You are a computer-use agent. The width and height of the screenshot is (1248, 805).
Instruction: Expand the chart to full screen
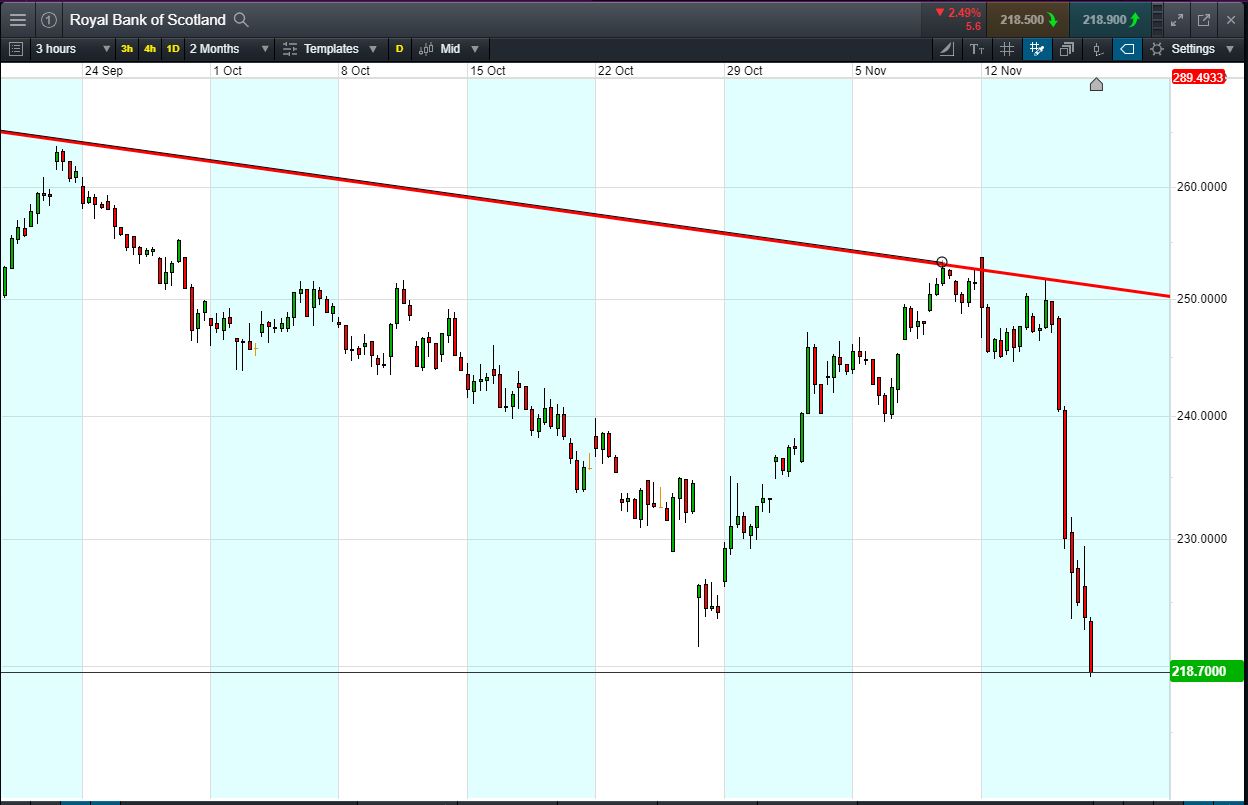point(1177,19)
